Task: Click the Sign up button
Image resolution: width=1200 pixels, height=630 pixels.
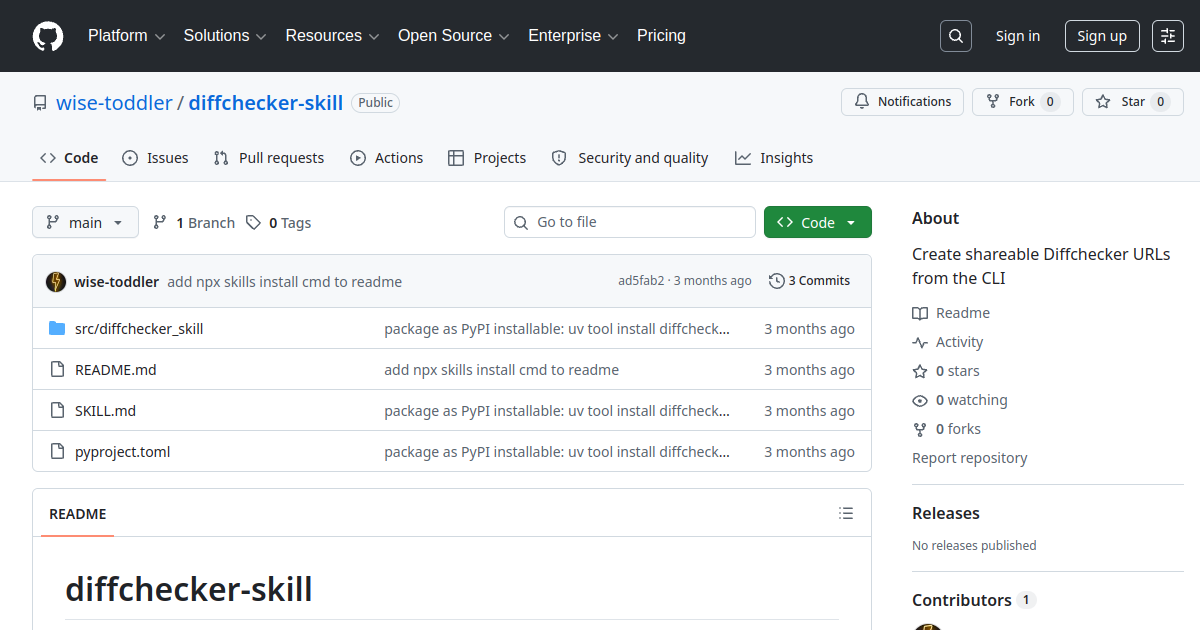Action: (x=1102, y=36)
